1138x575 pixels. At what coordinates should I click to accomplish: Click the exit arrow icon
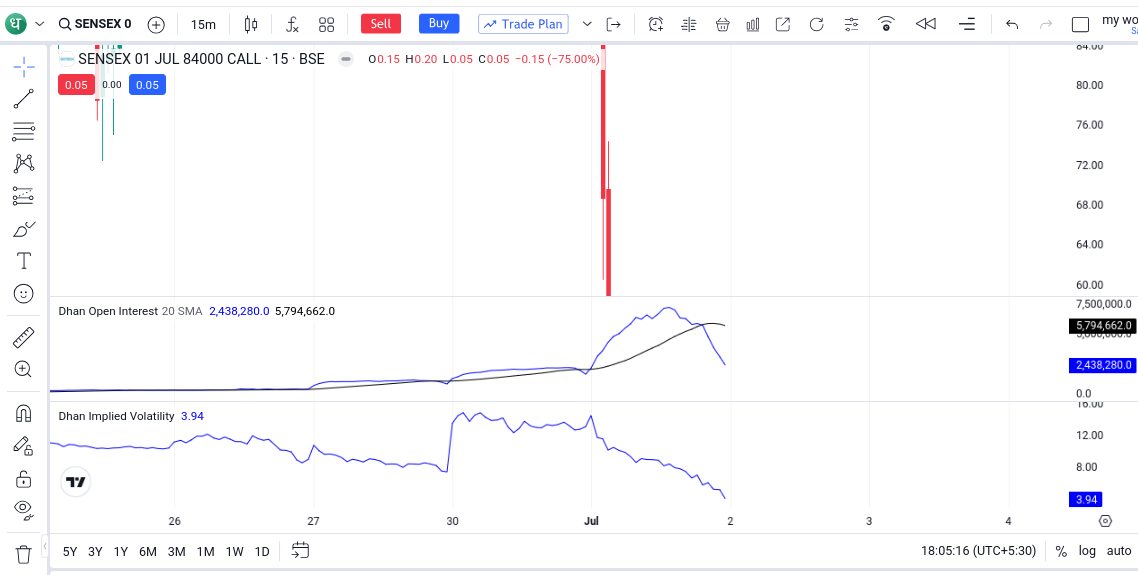click(x=614, y=25)
